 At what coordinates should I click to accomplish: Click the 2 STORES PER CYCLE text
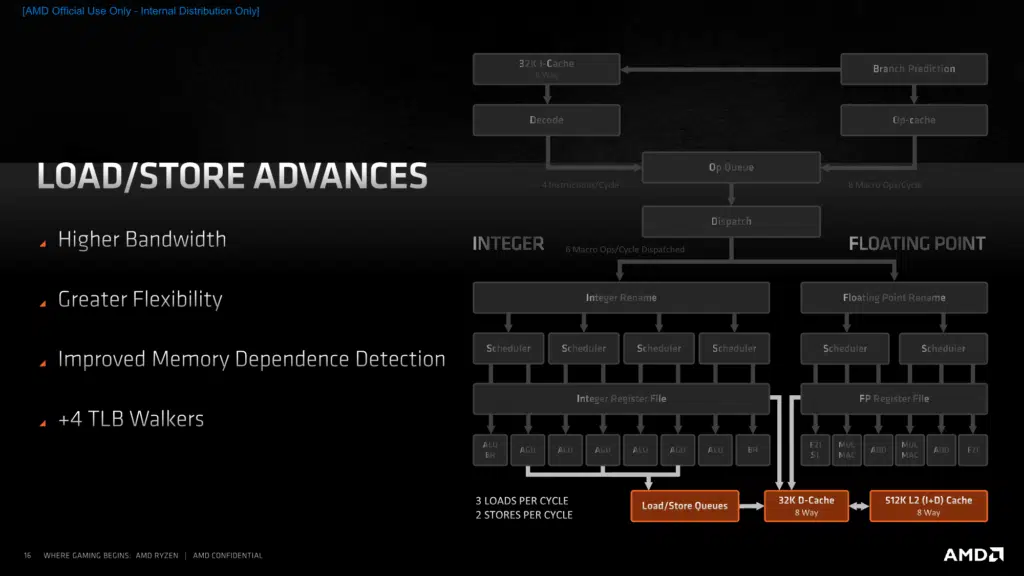524,515
